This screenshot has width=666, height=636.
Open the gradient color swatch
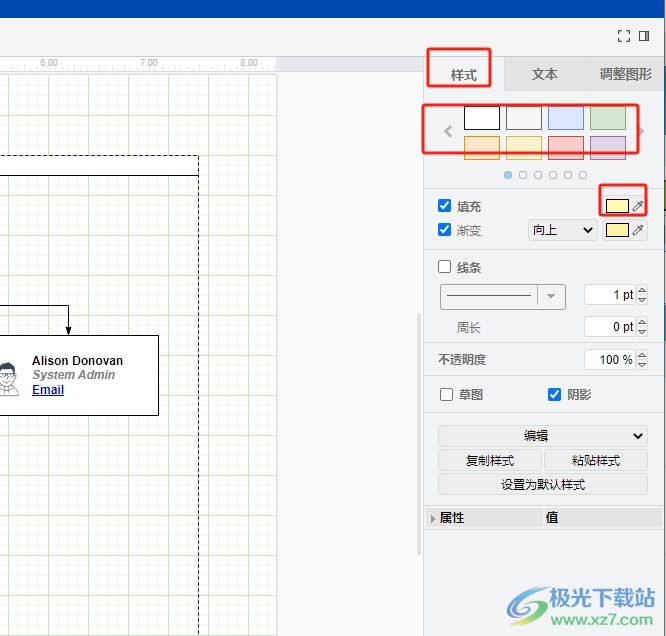(x=617, y=230)
